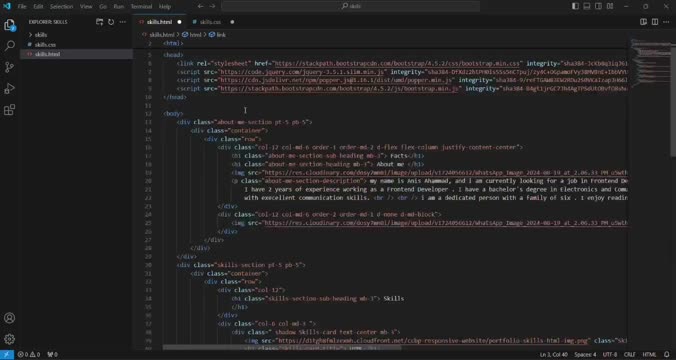Open the Source Control view
Screen dimensions: 676x360
click(9, 67)
